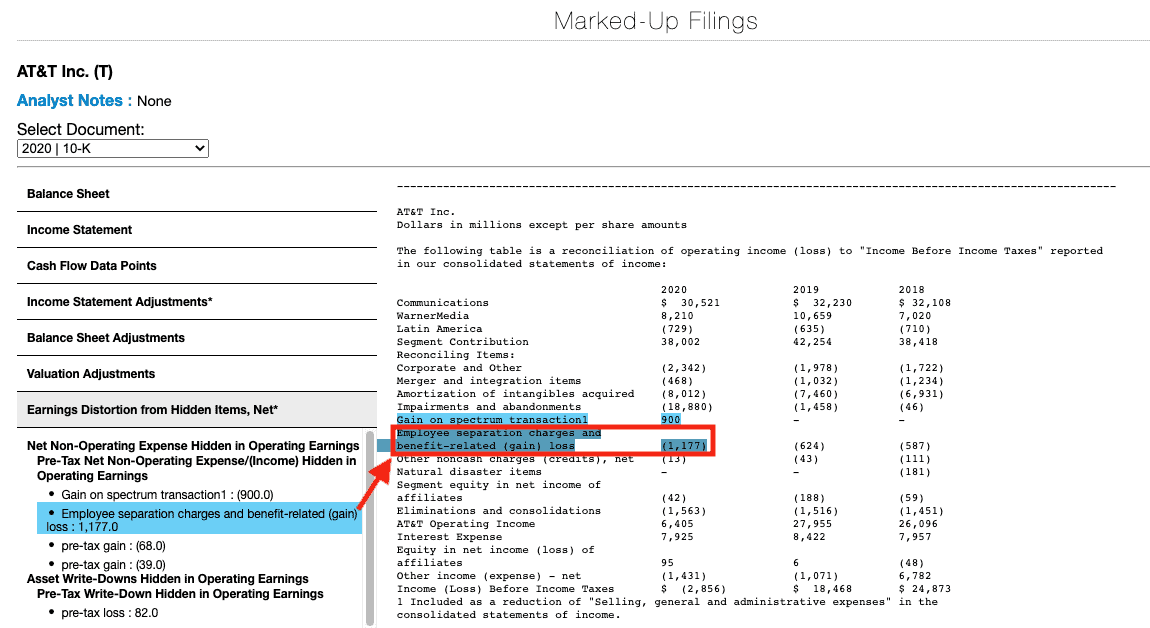Select Gain on spectrum transaction1 item
The width and height of the screenshot is (1150, 628).
click(167, 494)
